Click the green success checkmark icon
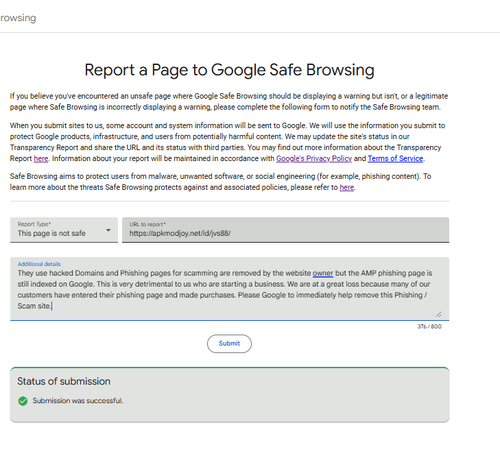This screenshot has width=500, height=449. [x=23, y=401]
